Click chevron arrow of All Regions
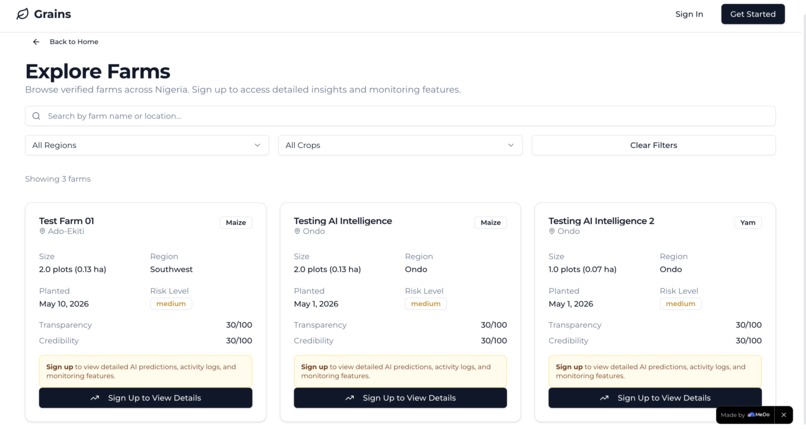 pyautogui.click(x=257, y=145)
